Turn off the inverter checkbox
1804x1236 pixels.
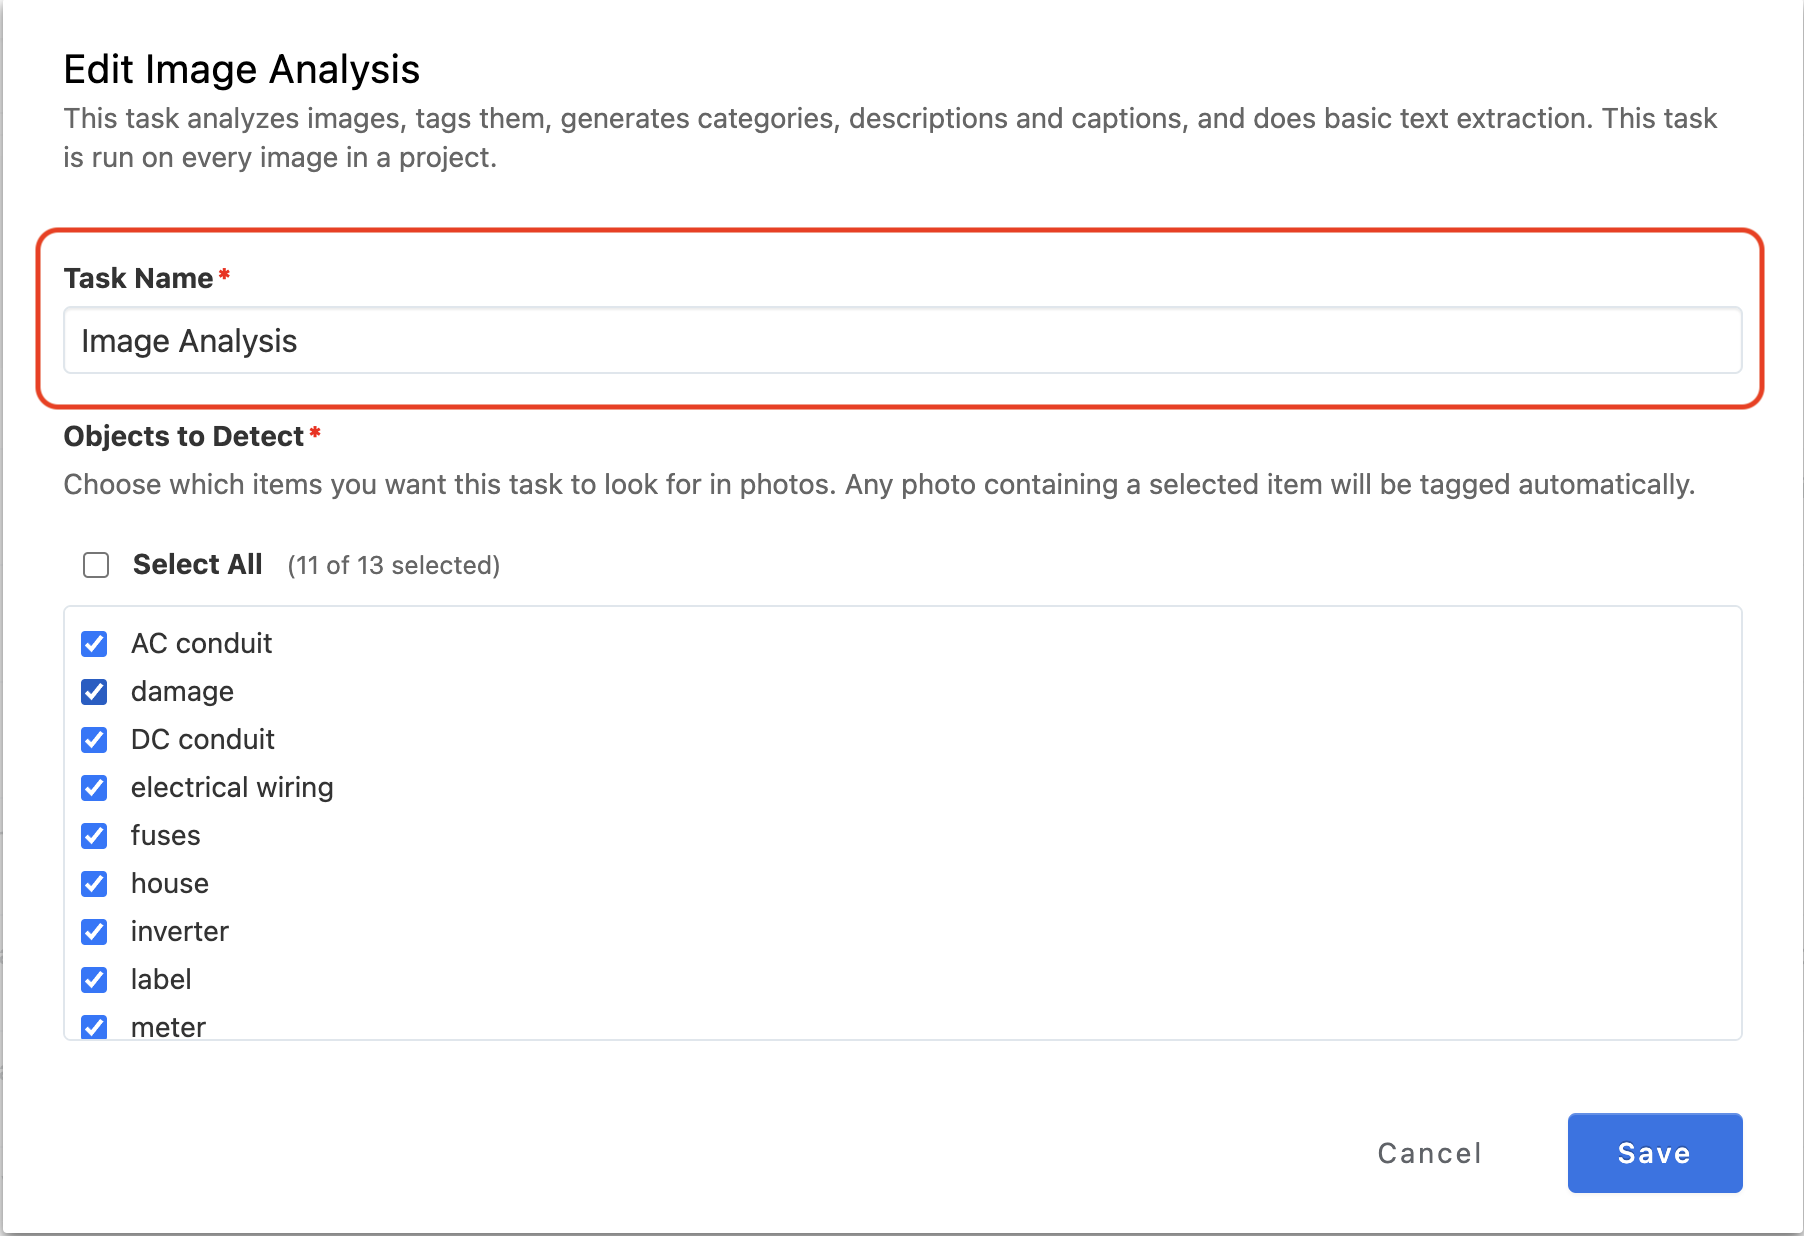point(95,932)
